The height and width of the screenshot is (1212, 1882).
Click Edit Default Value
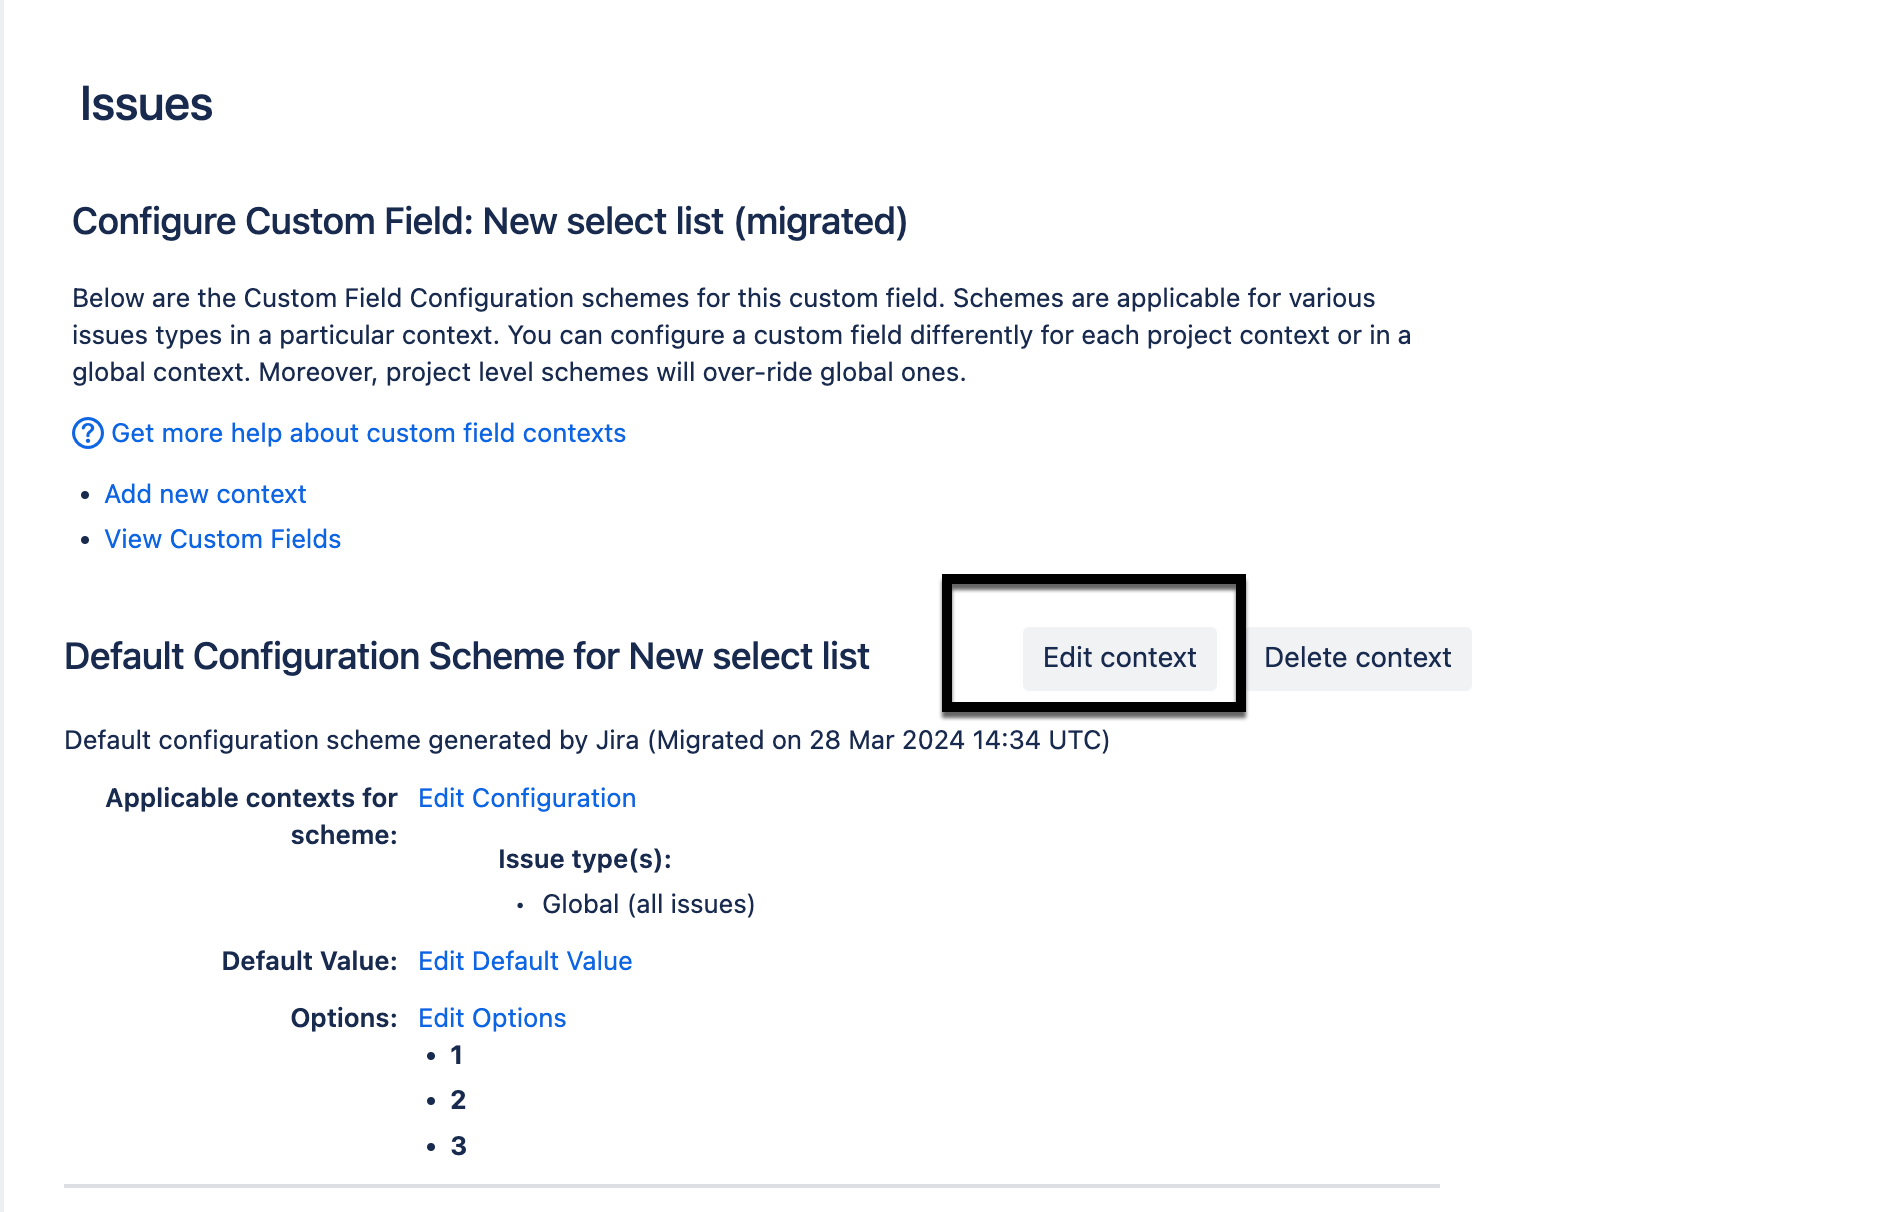tap(524, 961)
